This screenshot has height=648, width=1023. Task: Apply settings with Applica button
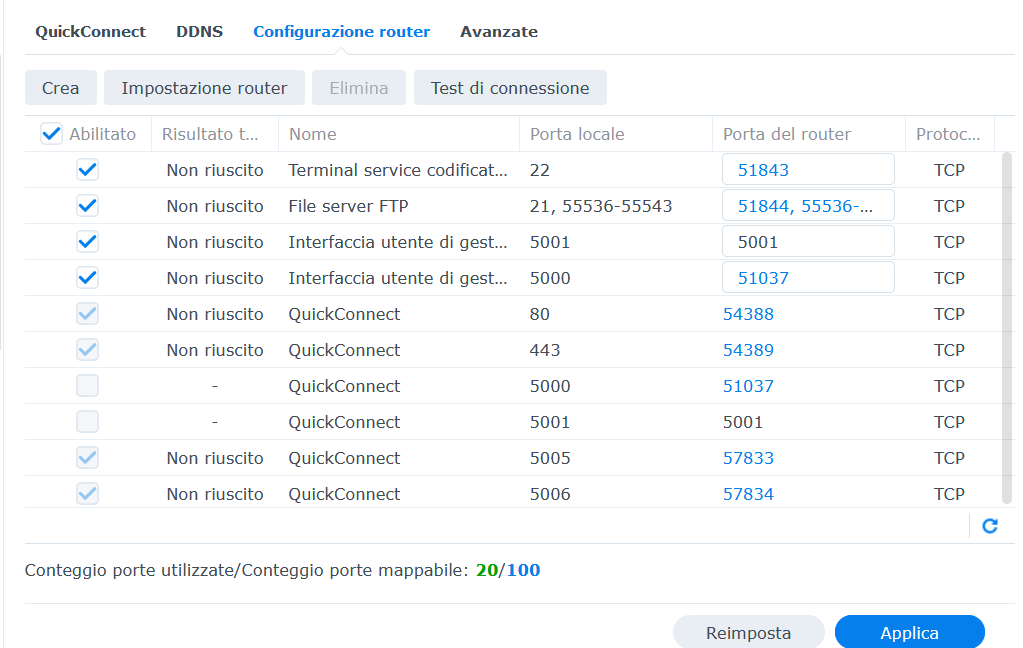click(909, 632)
